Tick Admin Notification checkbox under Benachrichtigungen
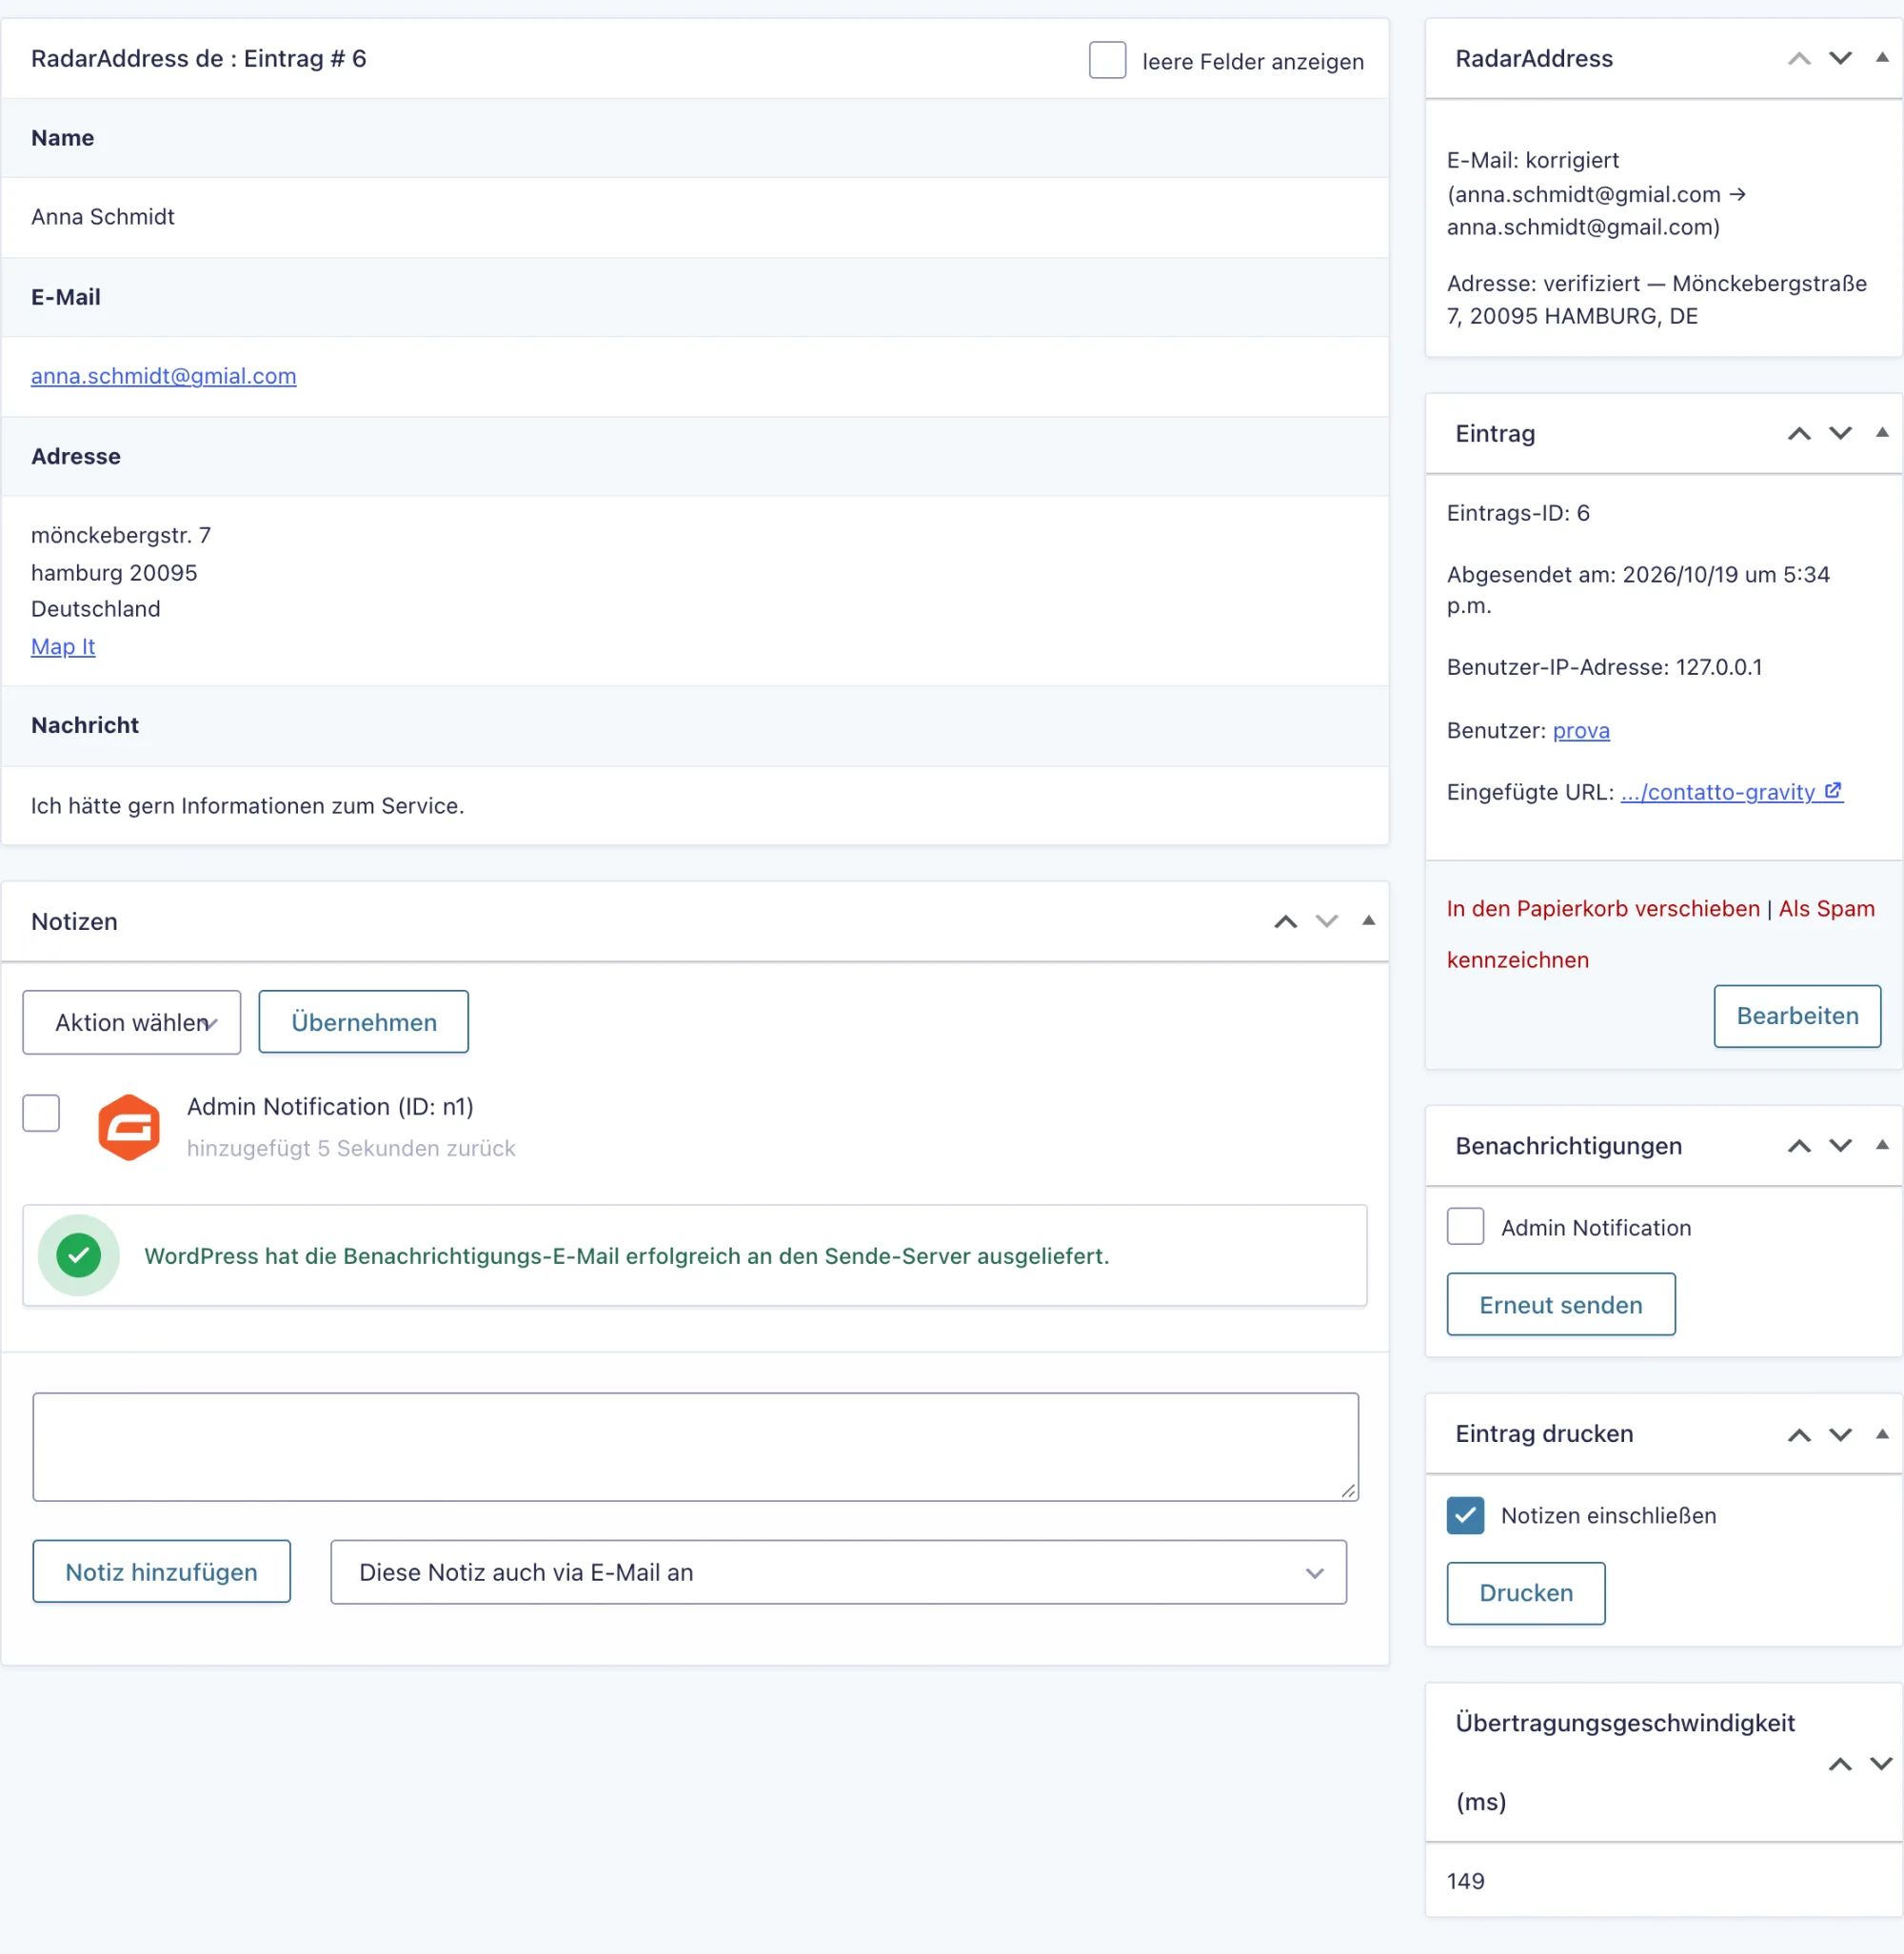The image size is (1904, 1954). [1465, 1226]
